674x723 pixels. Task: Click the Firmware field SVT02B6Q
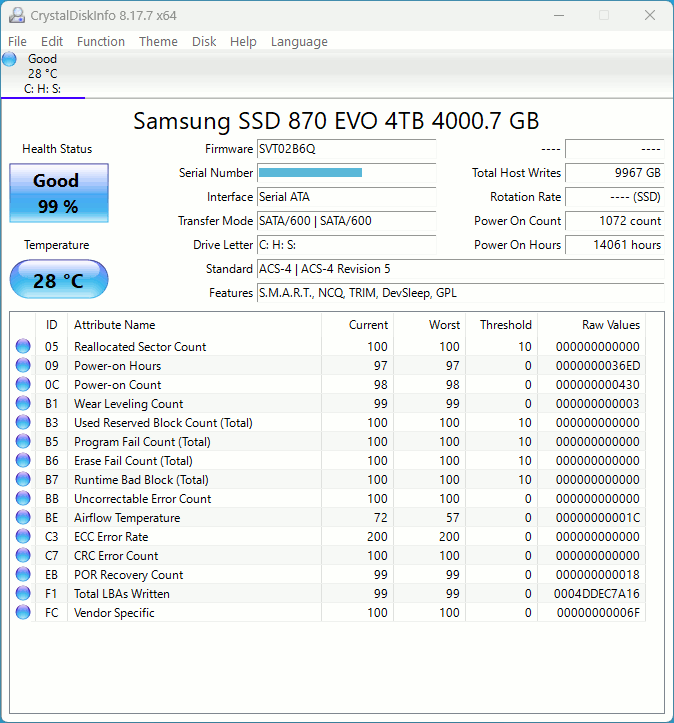346,149
